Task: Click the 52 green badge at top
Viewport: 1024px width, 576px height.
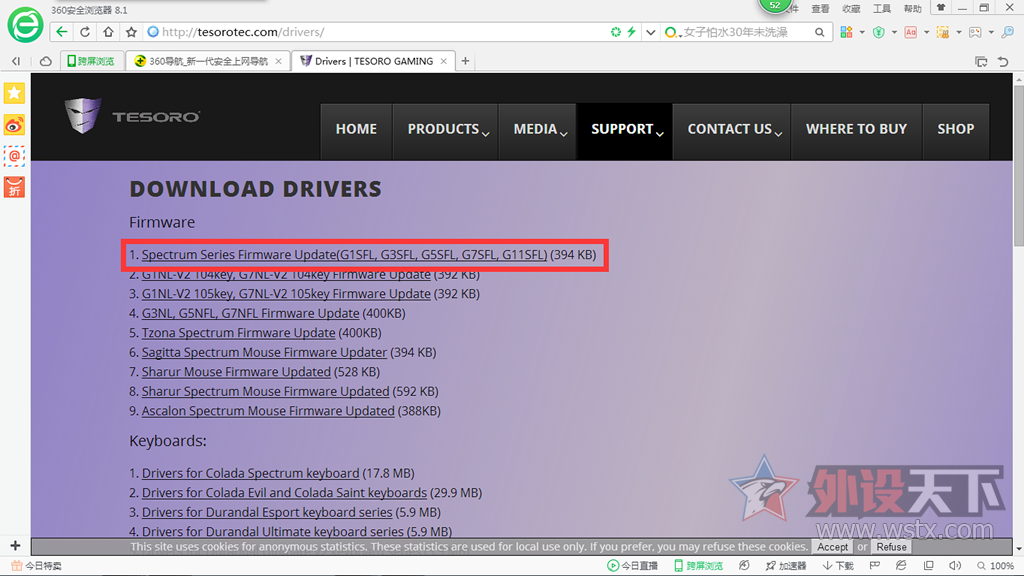Action: [x=775, y=5]
